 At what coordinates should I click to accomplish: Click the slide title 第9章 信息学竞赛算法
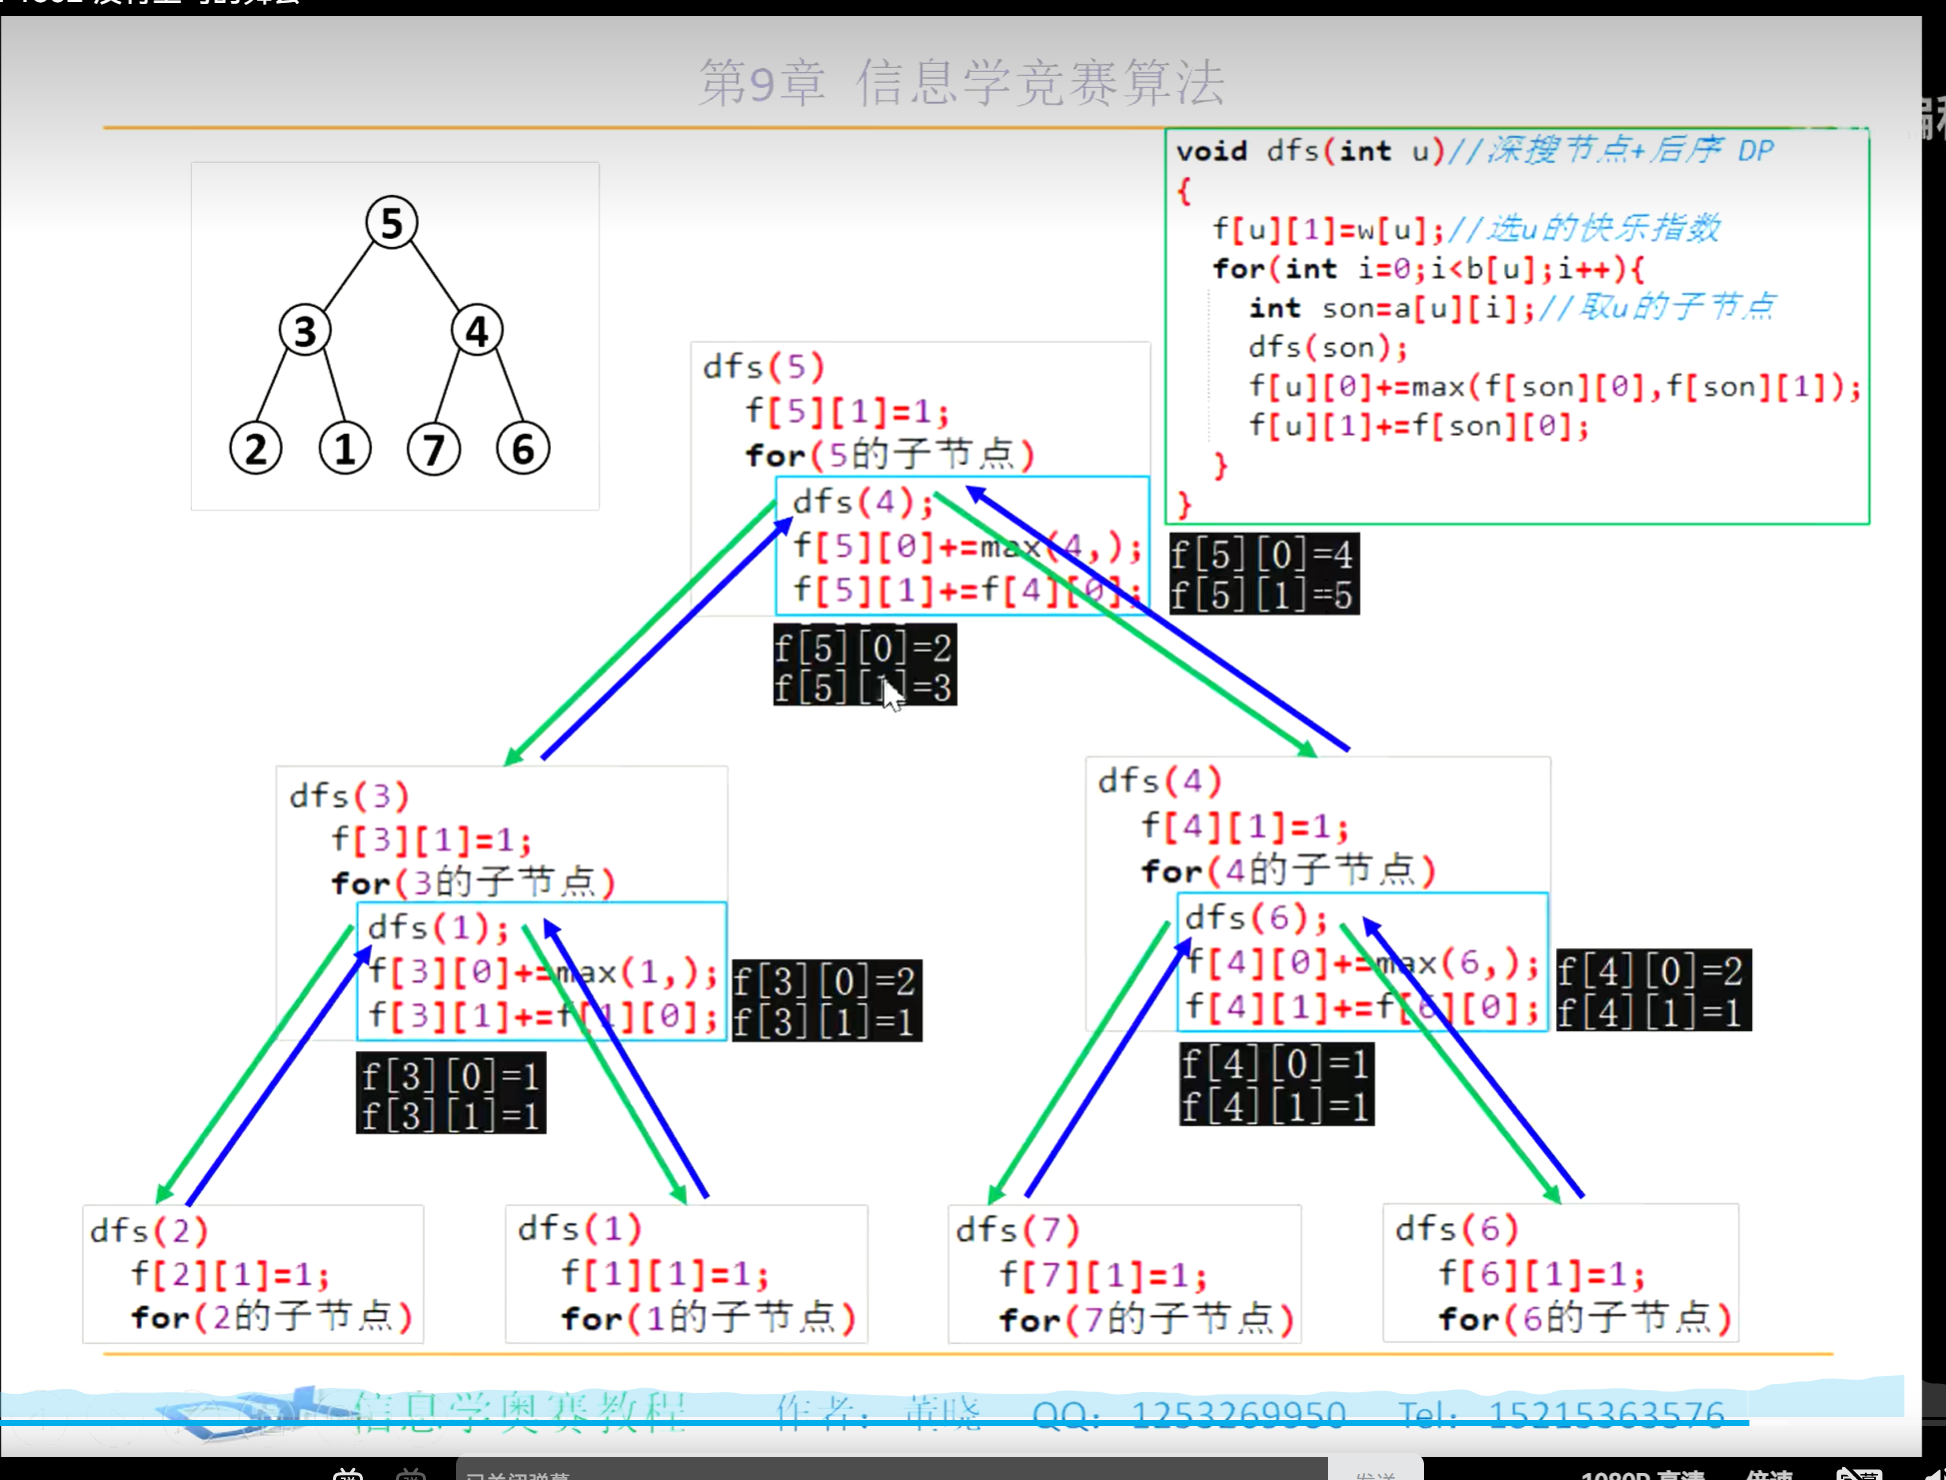[961, 82]
